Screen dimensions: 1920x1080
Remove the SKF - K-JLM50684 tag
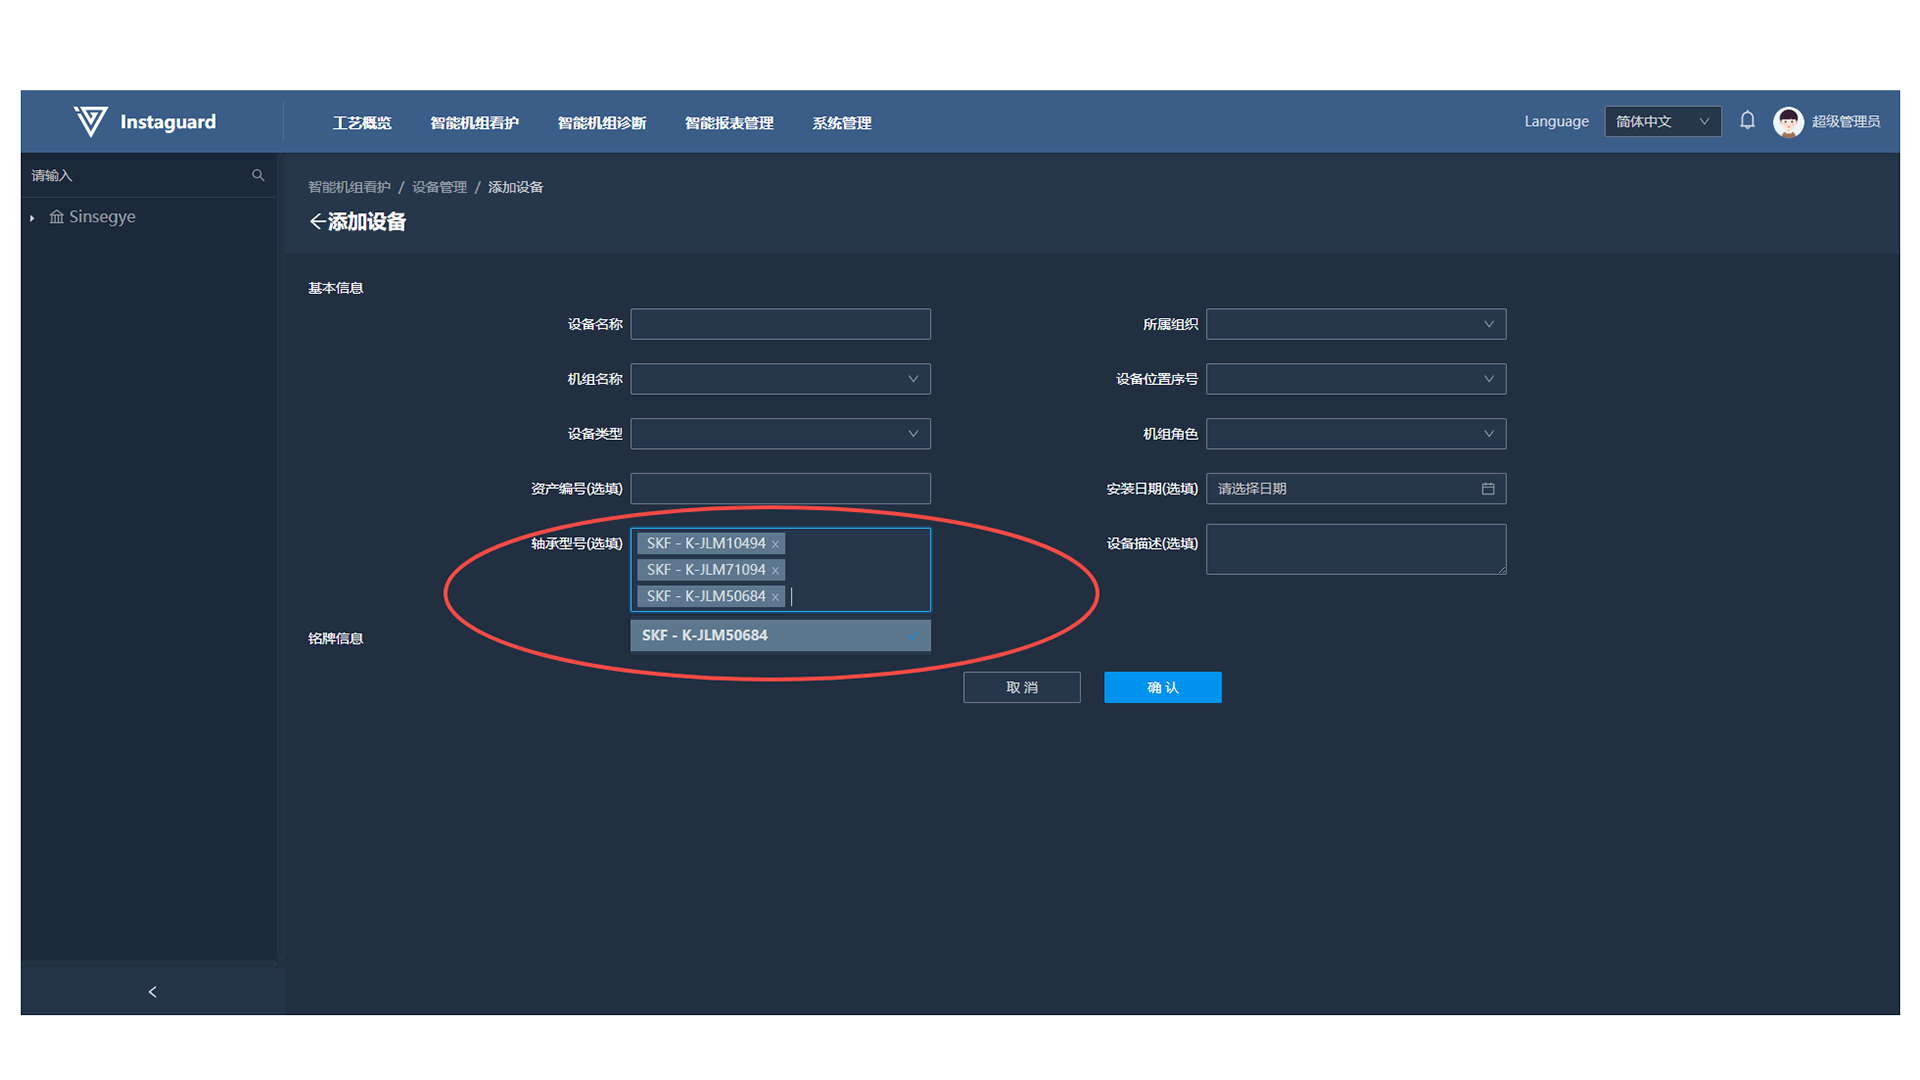click(775, 597)
